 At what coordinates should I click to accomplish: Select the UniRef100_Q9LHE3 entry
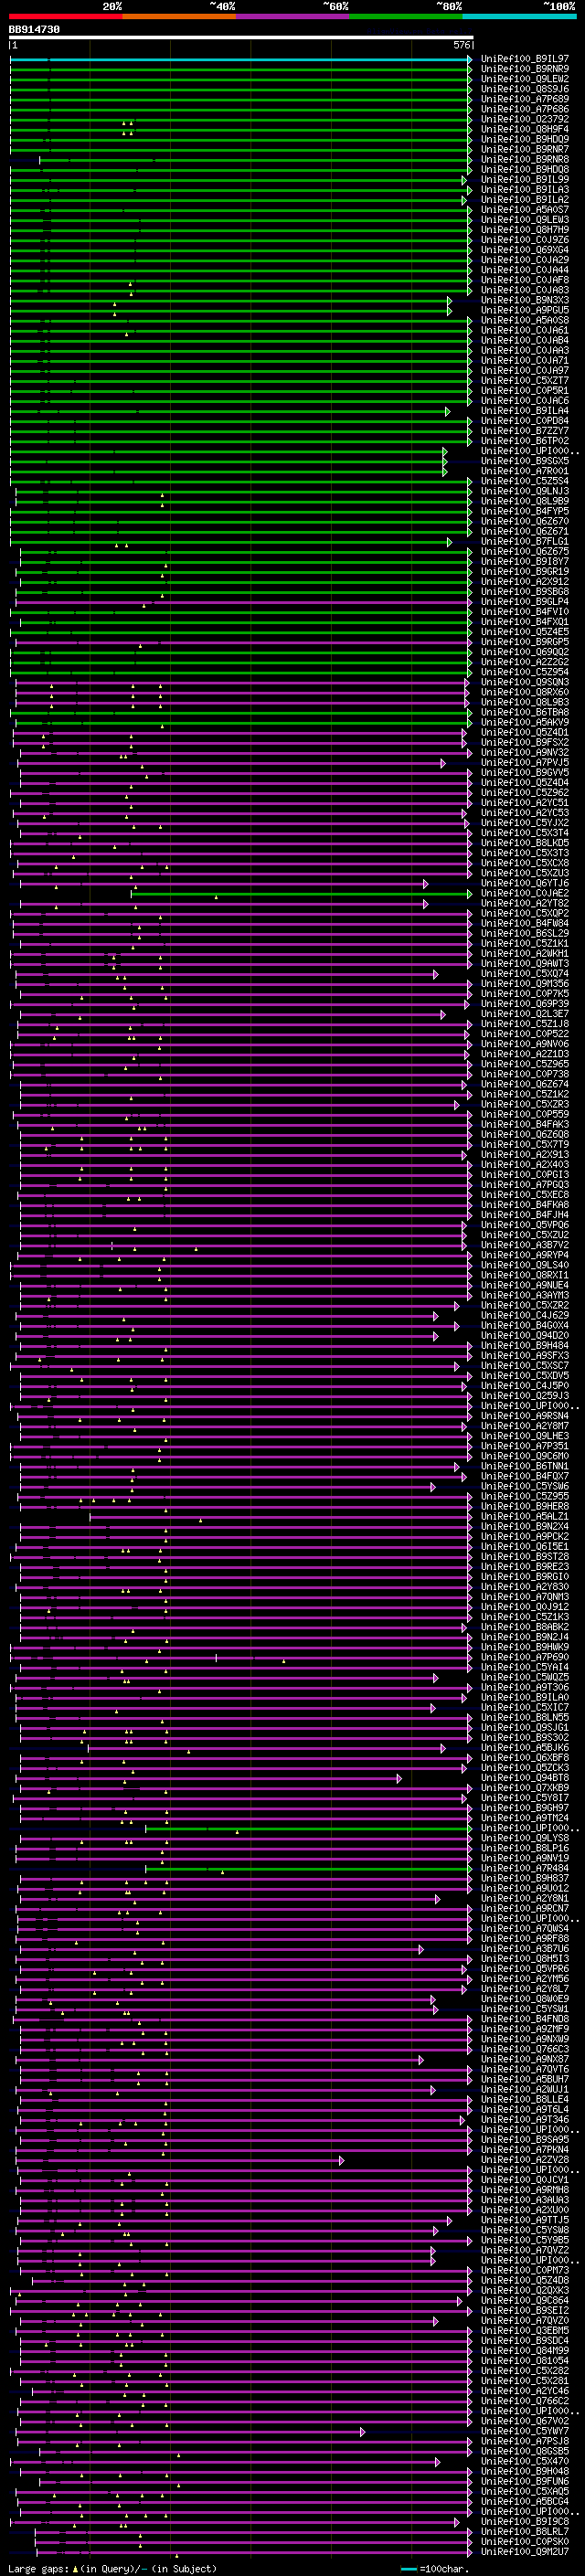pos(525,1436)
